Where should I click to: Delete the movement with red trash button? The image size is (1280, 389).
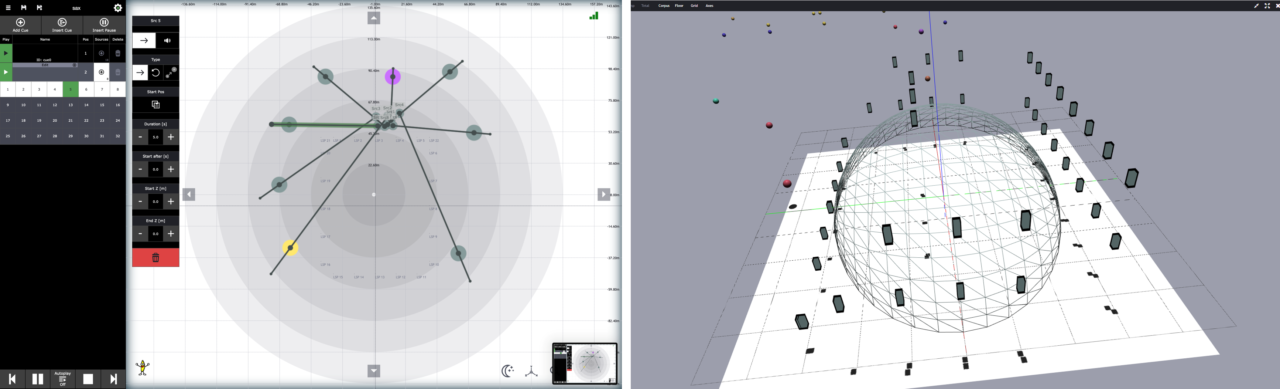(155, 257)
